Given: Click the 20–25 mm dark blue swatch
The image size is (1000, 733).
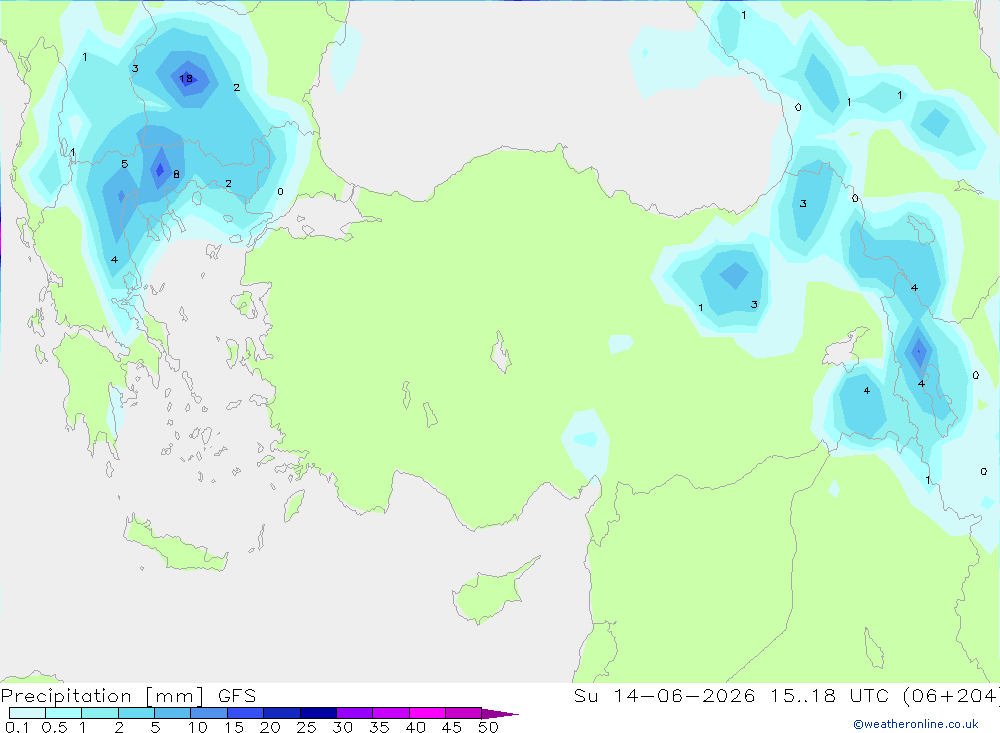Looking at the screenshot, I should (x=281, y=713).
